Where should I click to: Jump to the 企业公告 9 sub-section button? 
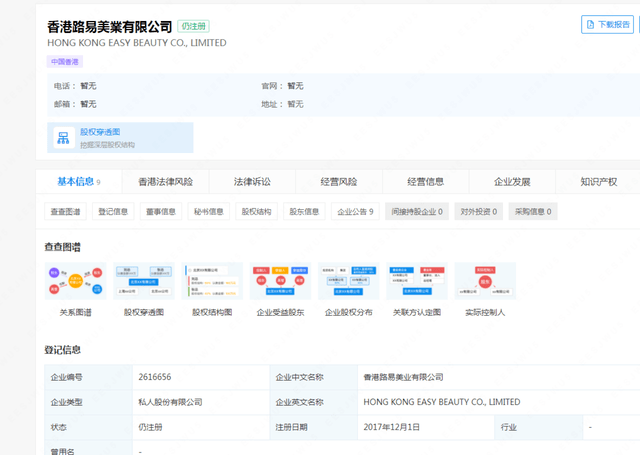coord(355,211)
